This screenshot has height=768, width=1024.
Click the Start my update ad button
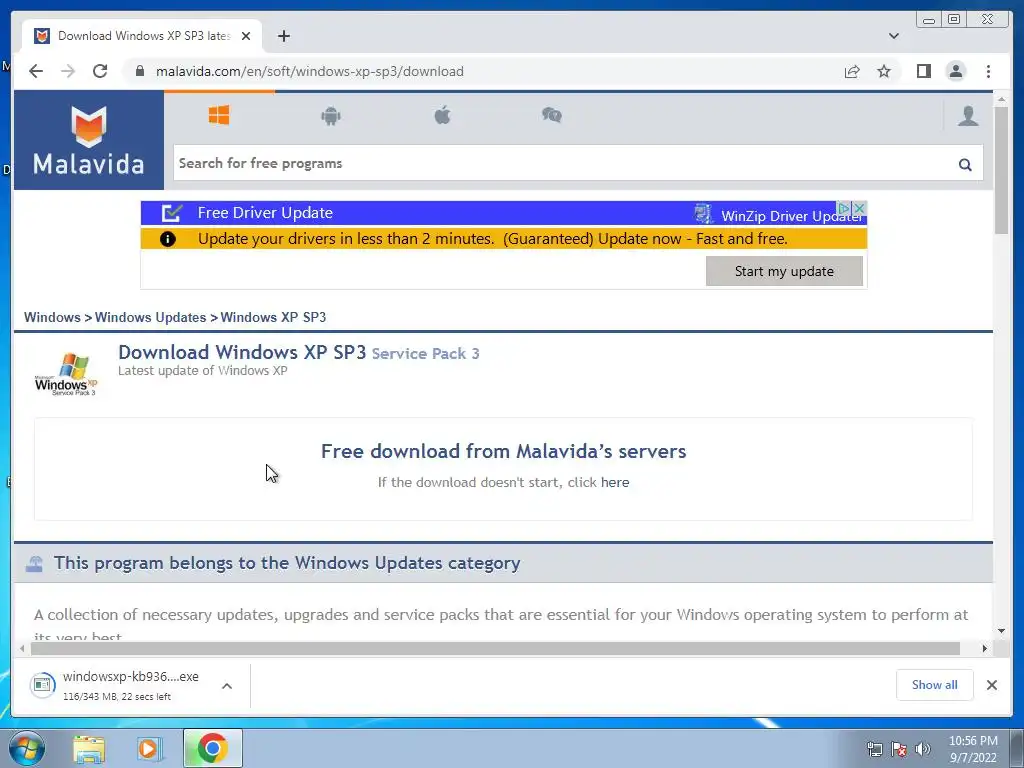pyautogui.click(x=784, y=271)
